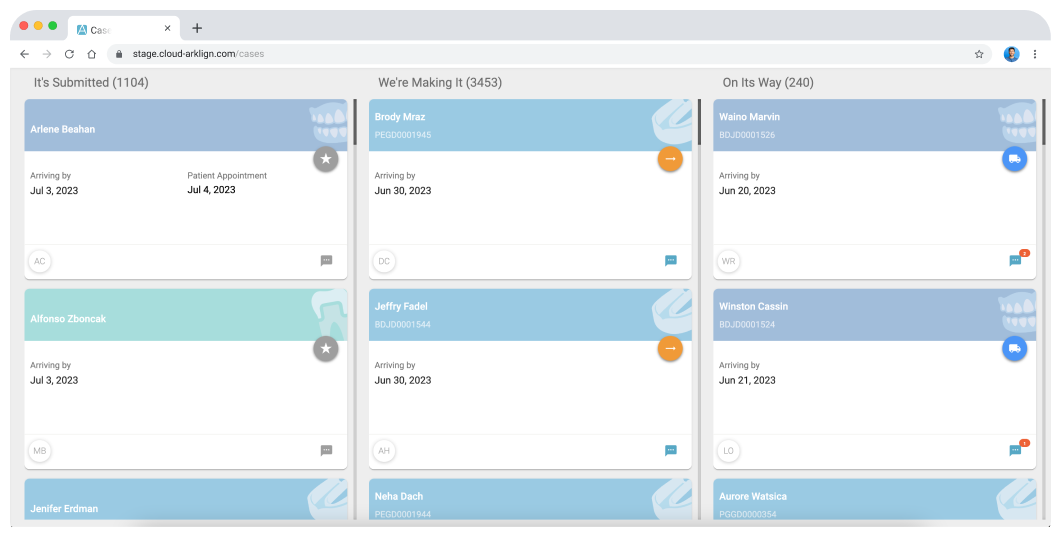The image size is (1061, 557).
Task: Open unread messages on Waino Marvin card
Action: coord(1018,259)
